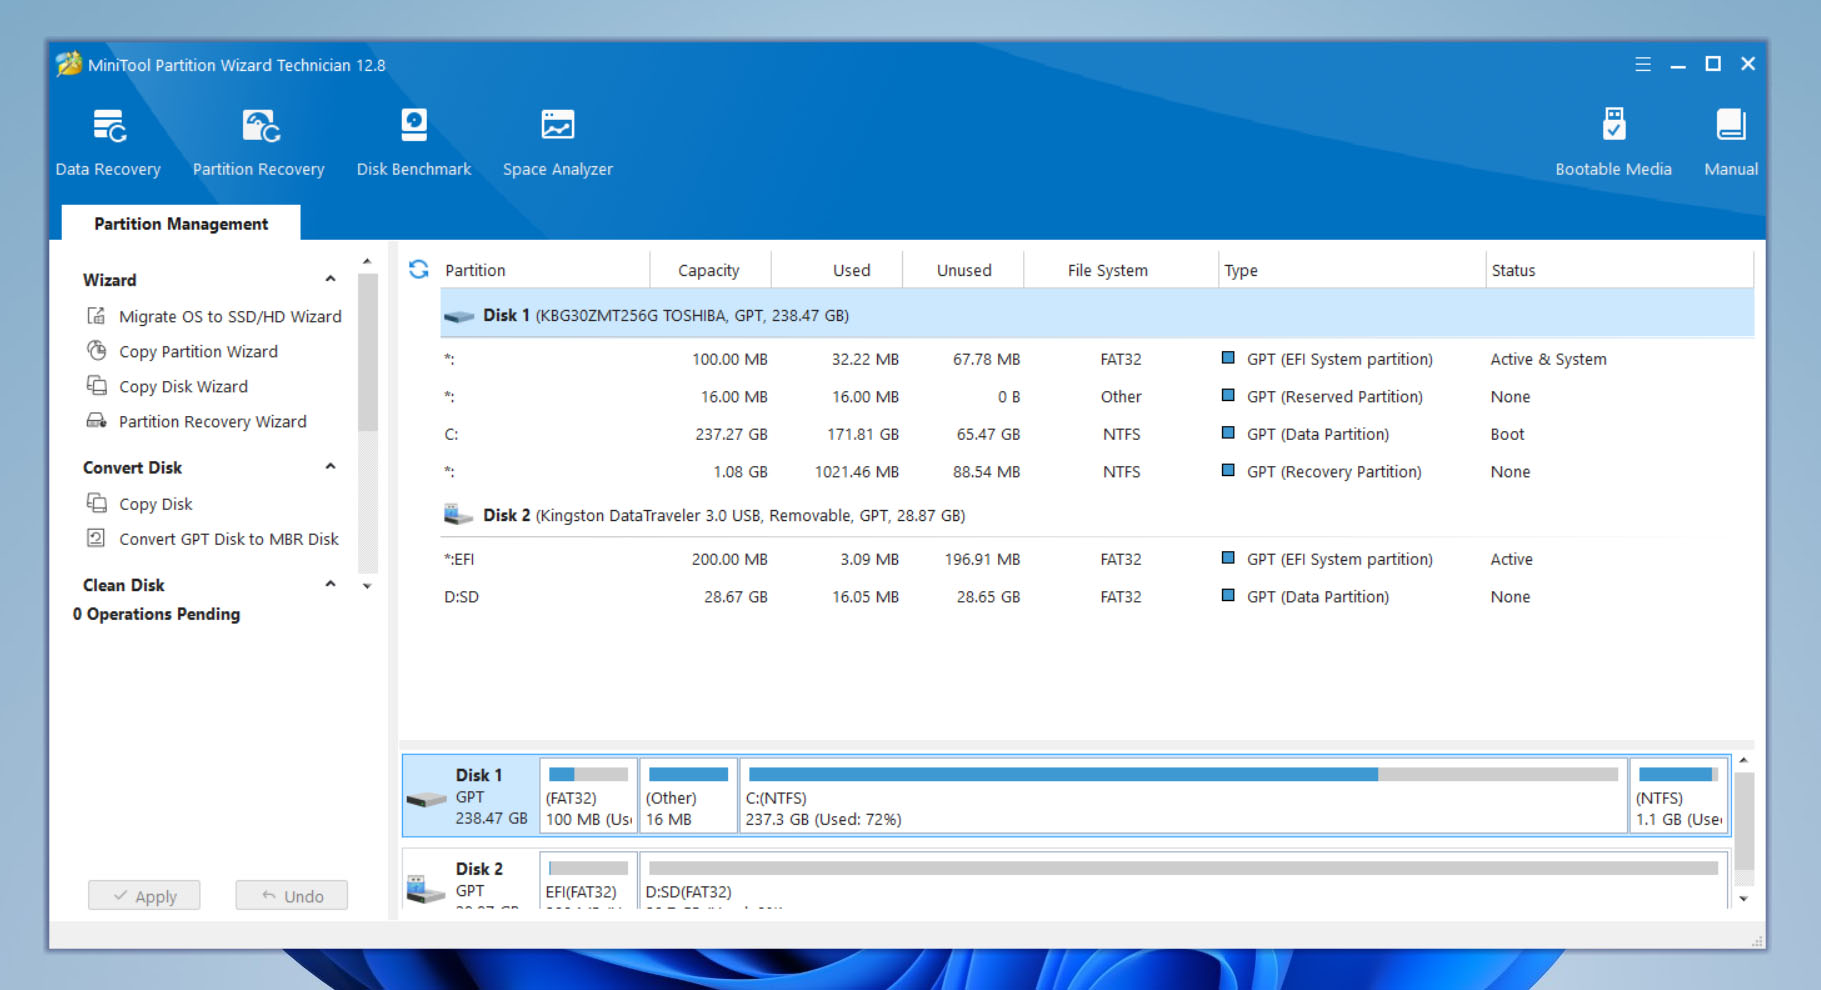Viewport: 1821px width, 990px height.
Task: Click C:(NTFS) usage bar in disk map
Action: tap(1182, 775)
